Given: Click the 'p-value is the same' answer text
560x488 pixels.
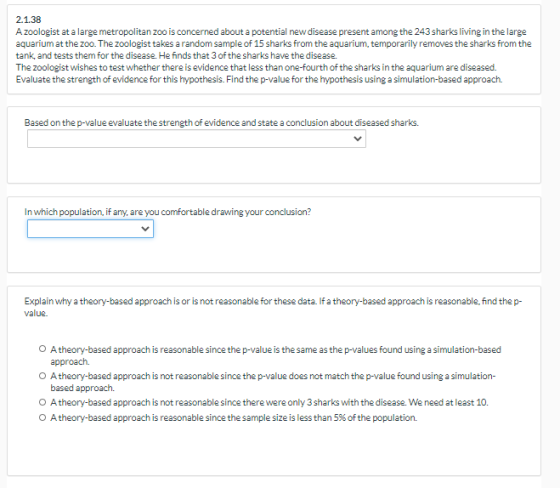Looking at the screenshot, I should click(276, 355).
